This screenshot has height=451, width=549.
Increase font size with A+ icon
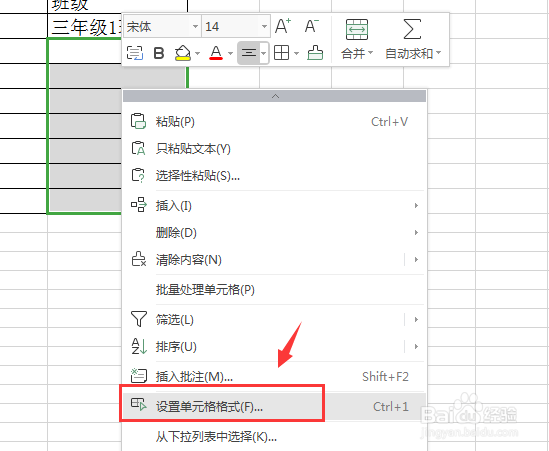283,26
